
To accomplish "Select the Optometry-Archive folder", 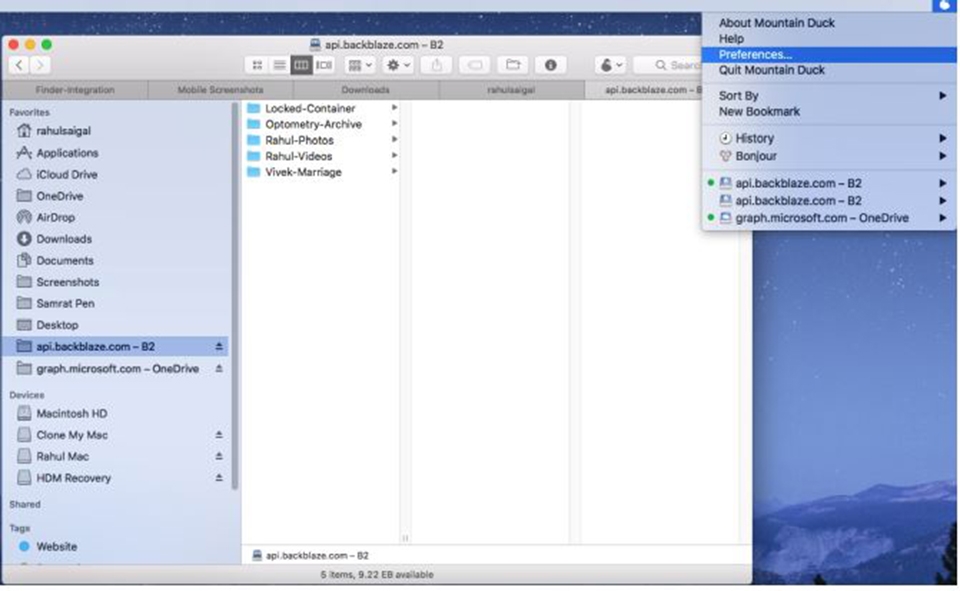I will (313, 124).
